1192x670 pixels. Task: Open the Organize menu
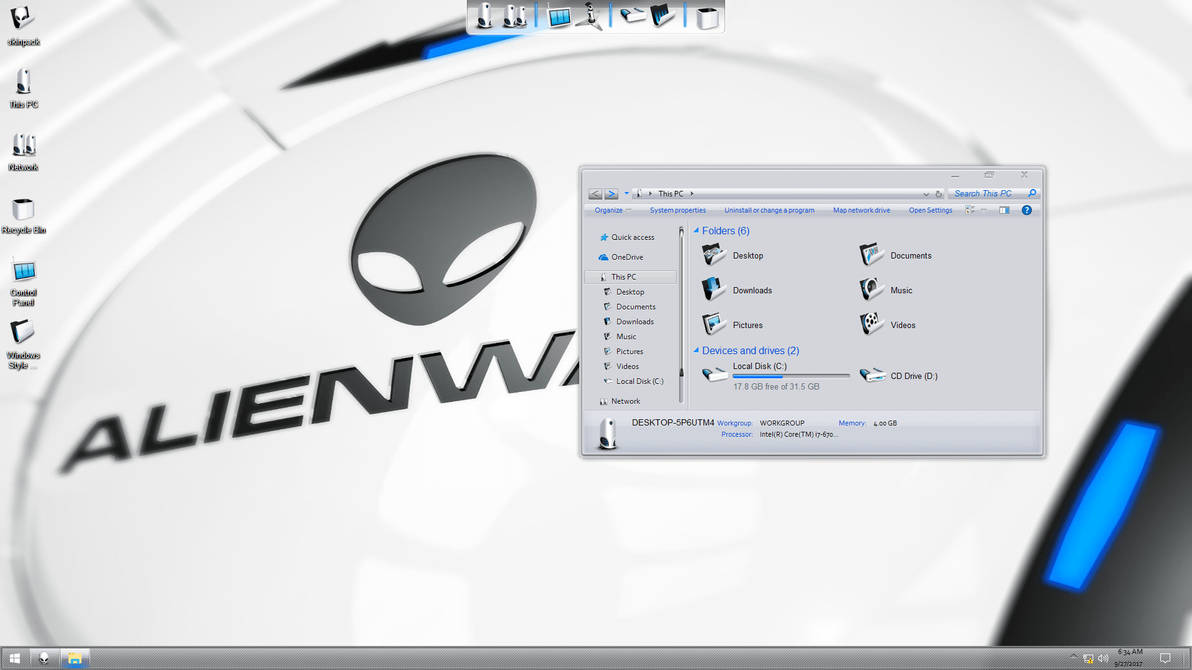click(x=611, y=210)
